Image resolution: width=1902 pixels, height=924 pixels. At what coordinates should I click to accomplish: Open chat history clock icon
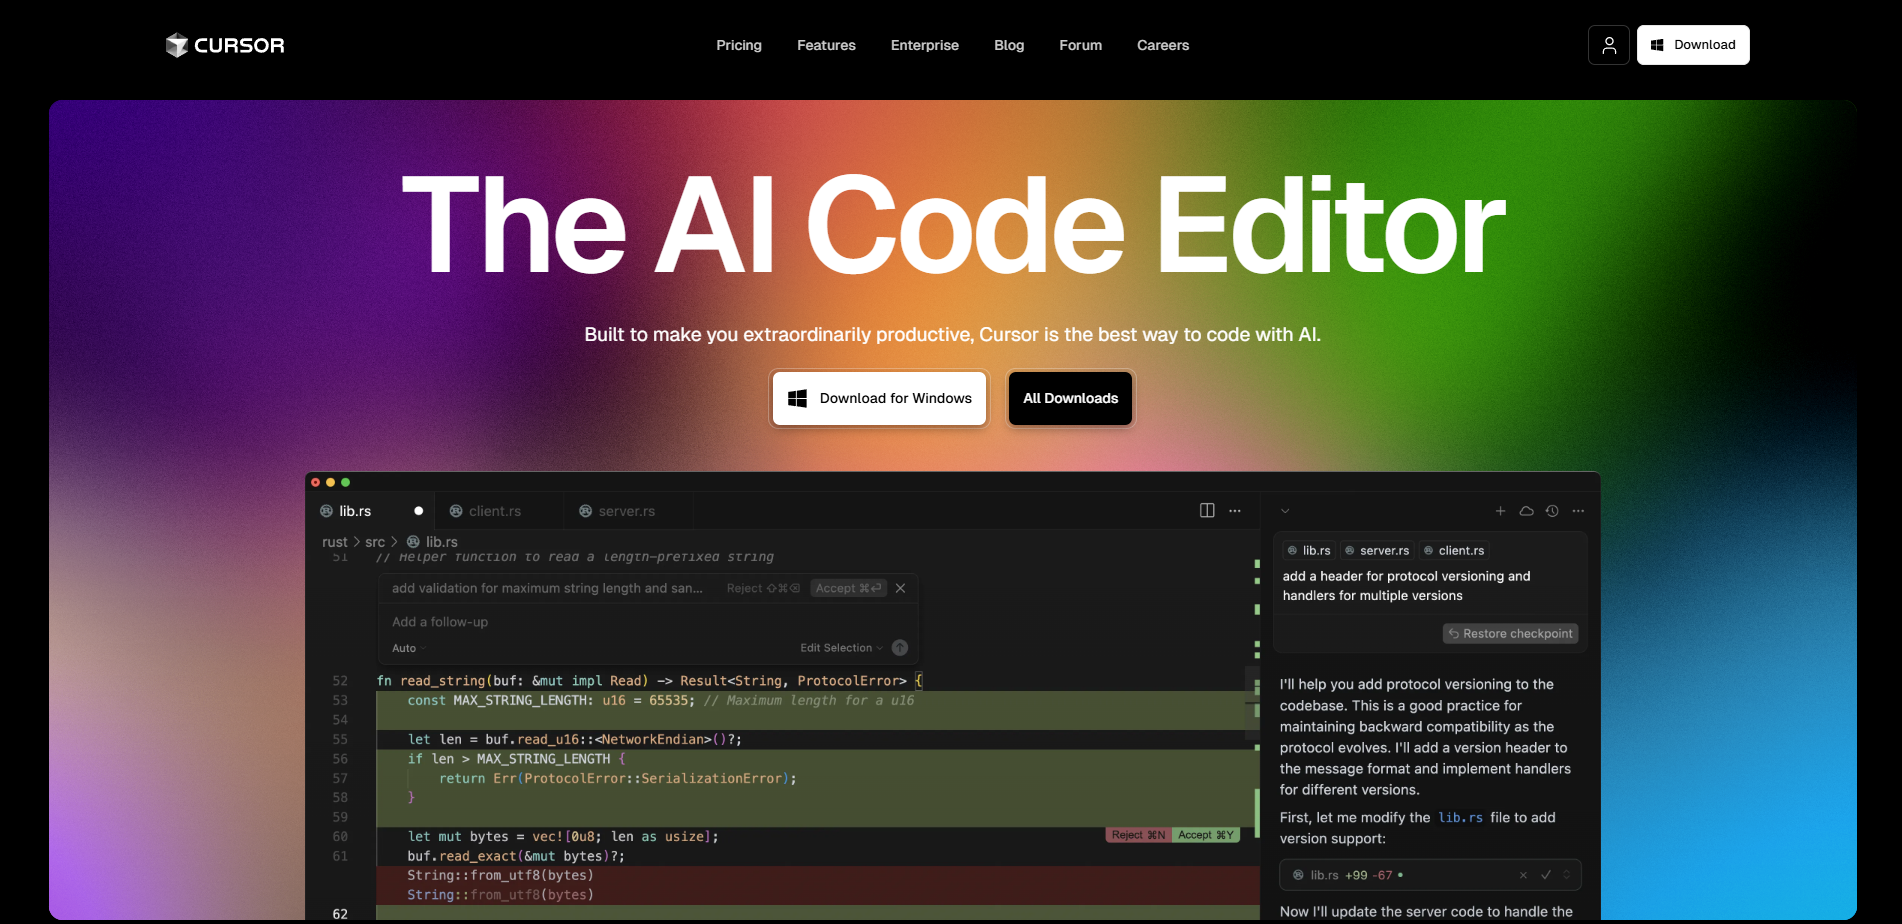coord(1552,511)
